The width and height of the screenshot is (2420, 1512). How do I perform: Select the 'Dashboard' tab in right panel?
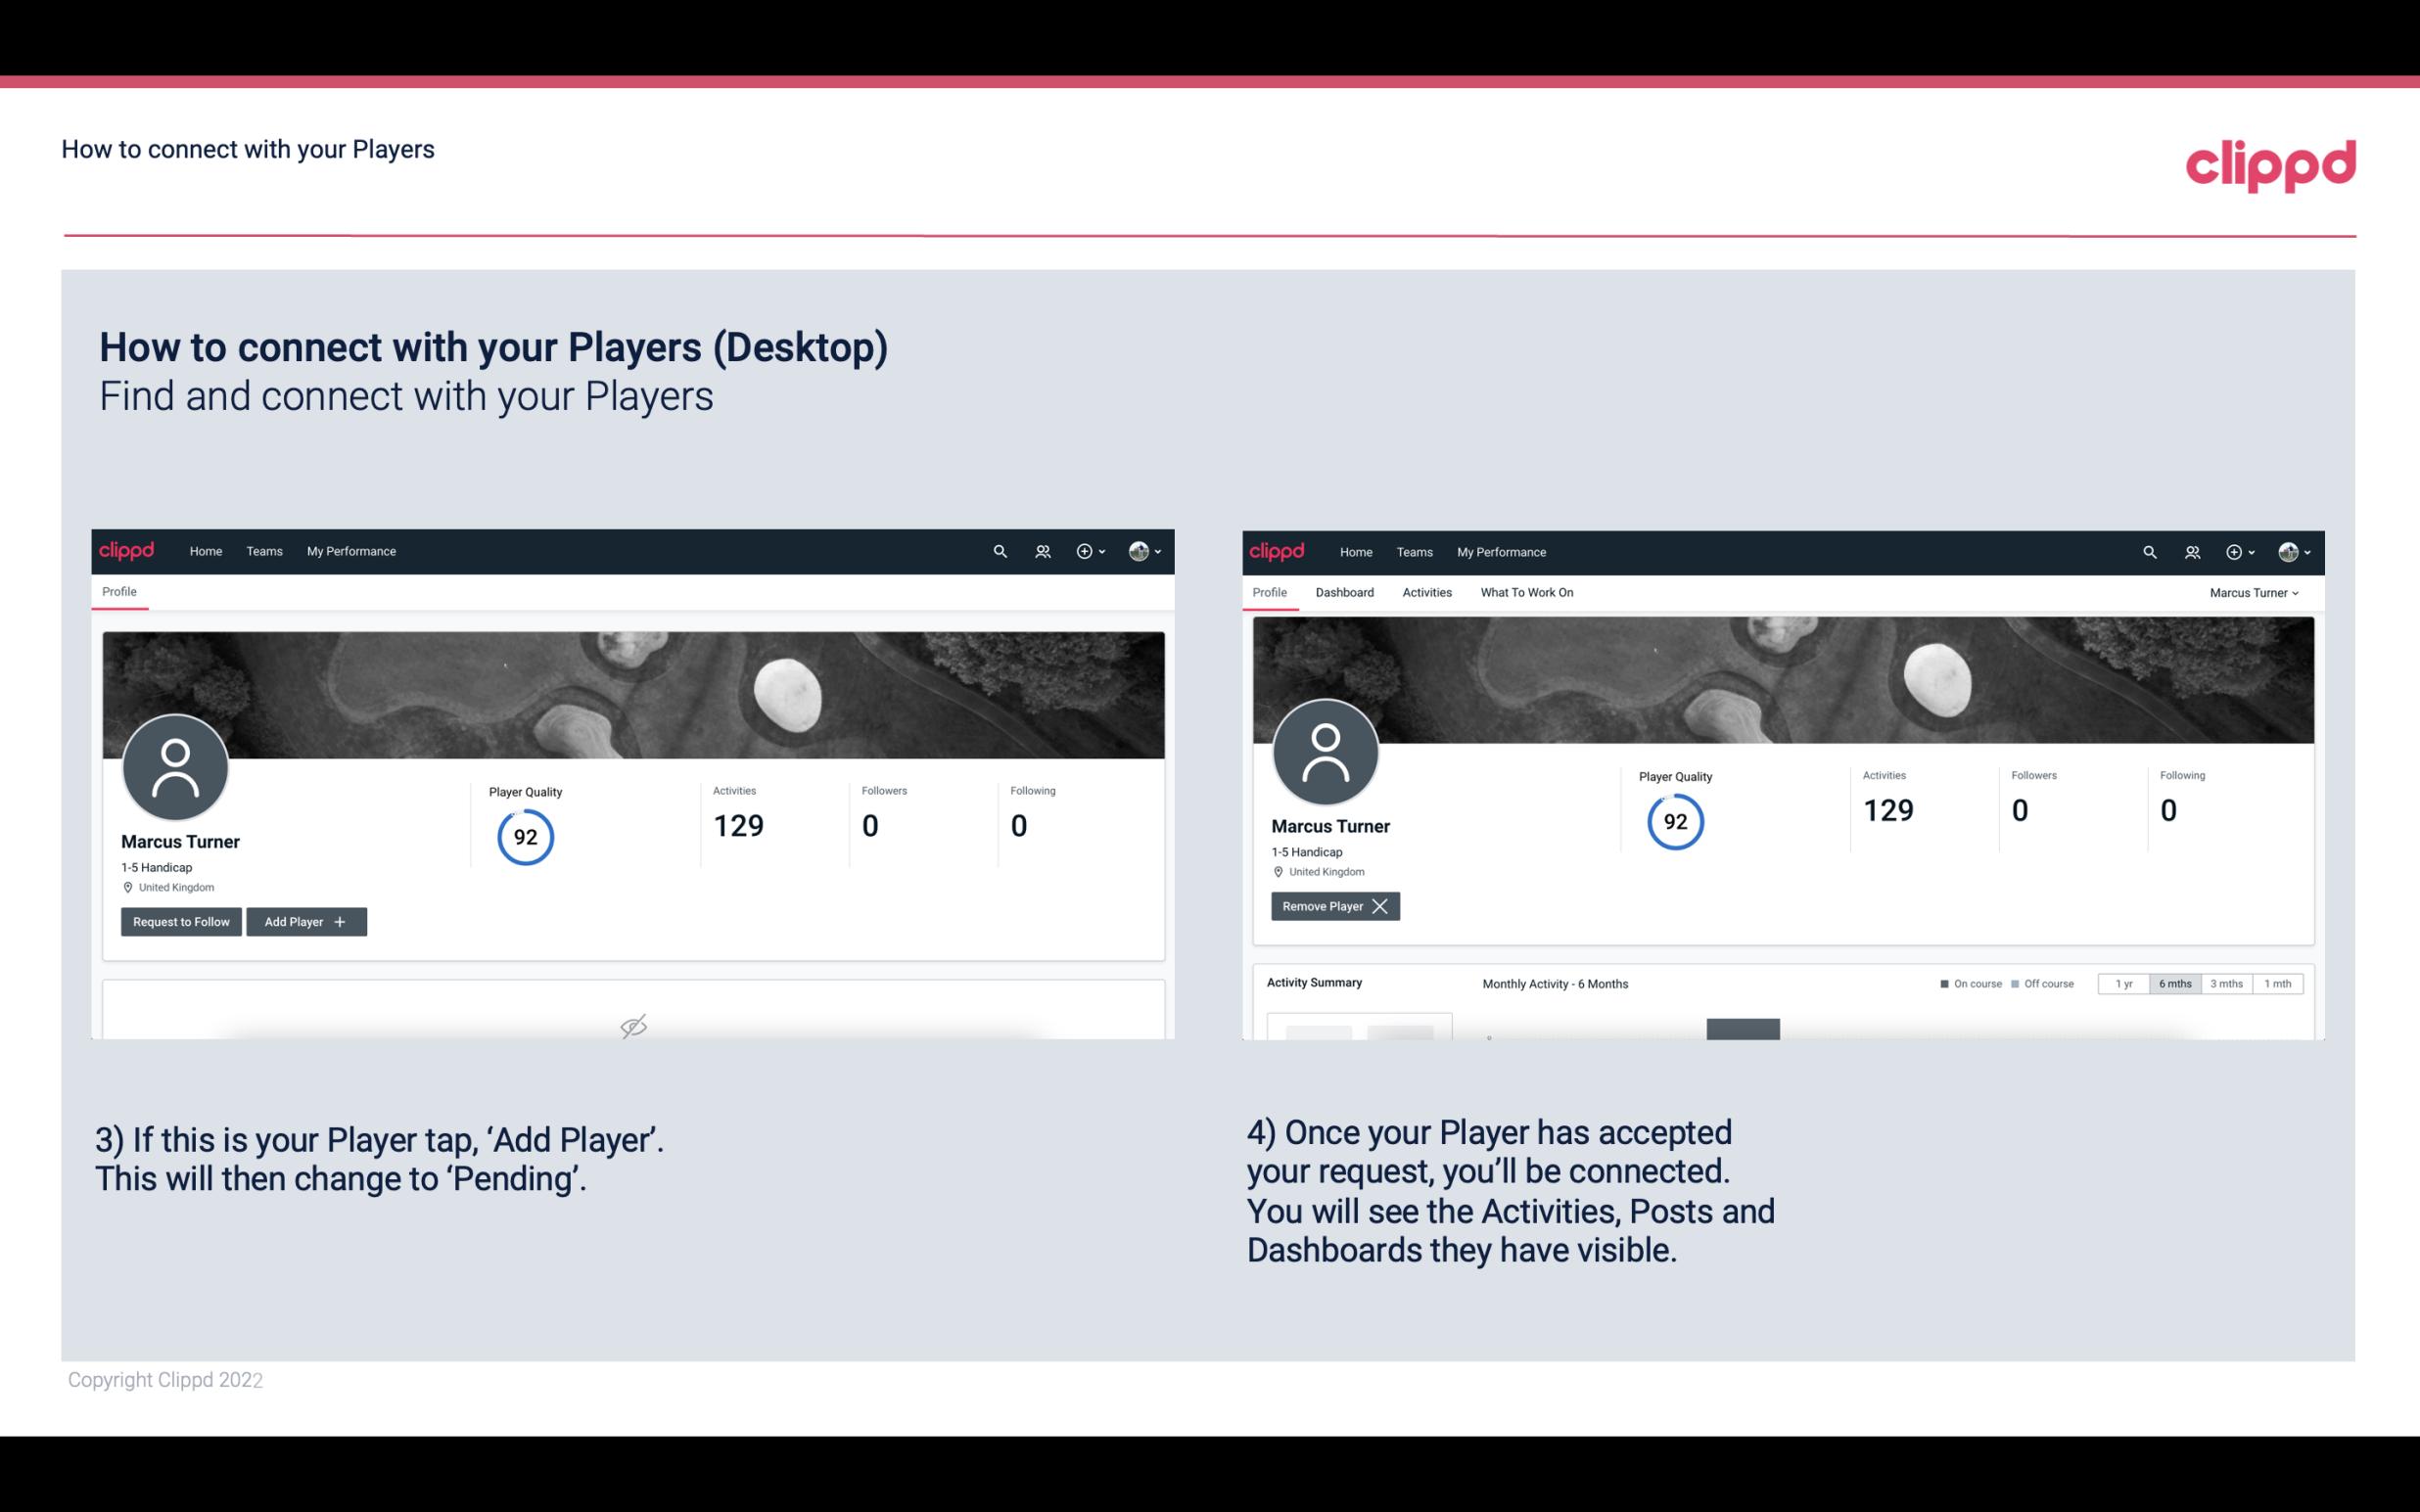tap(1345, 592)
